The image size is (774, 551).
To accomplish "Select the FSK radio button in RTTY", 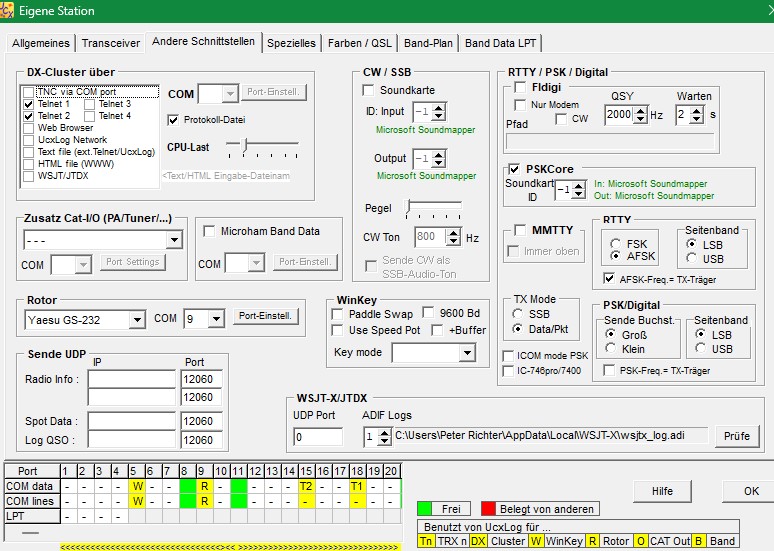I will pyautogui.click(x=614, y=243).
